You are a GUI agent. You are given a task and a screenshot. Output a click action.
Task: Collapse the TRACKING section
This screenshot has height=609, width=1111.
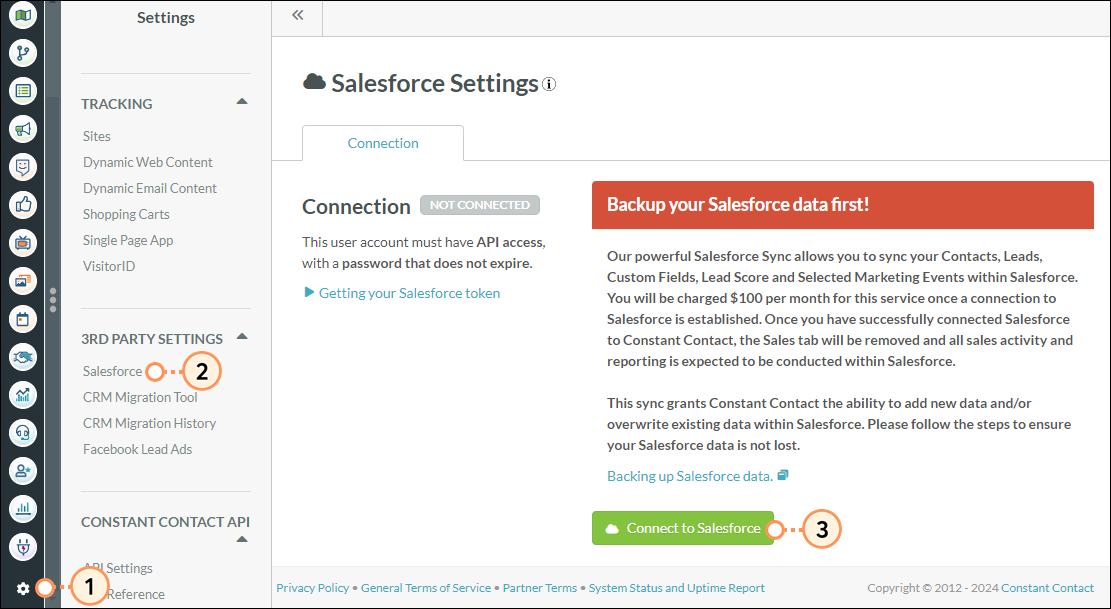tap(242, 102)
